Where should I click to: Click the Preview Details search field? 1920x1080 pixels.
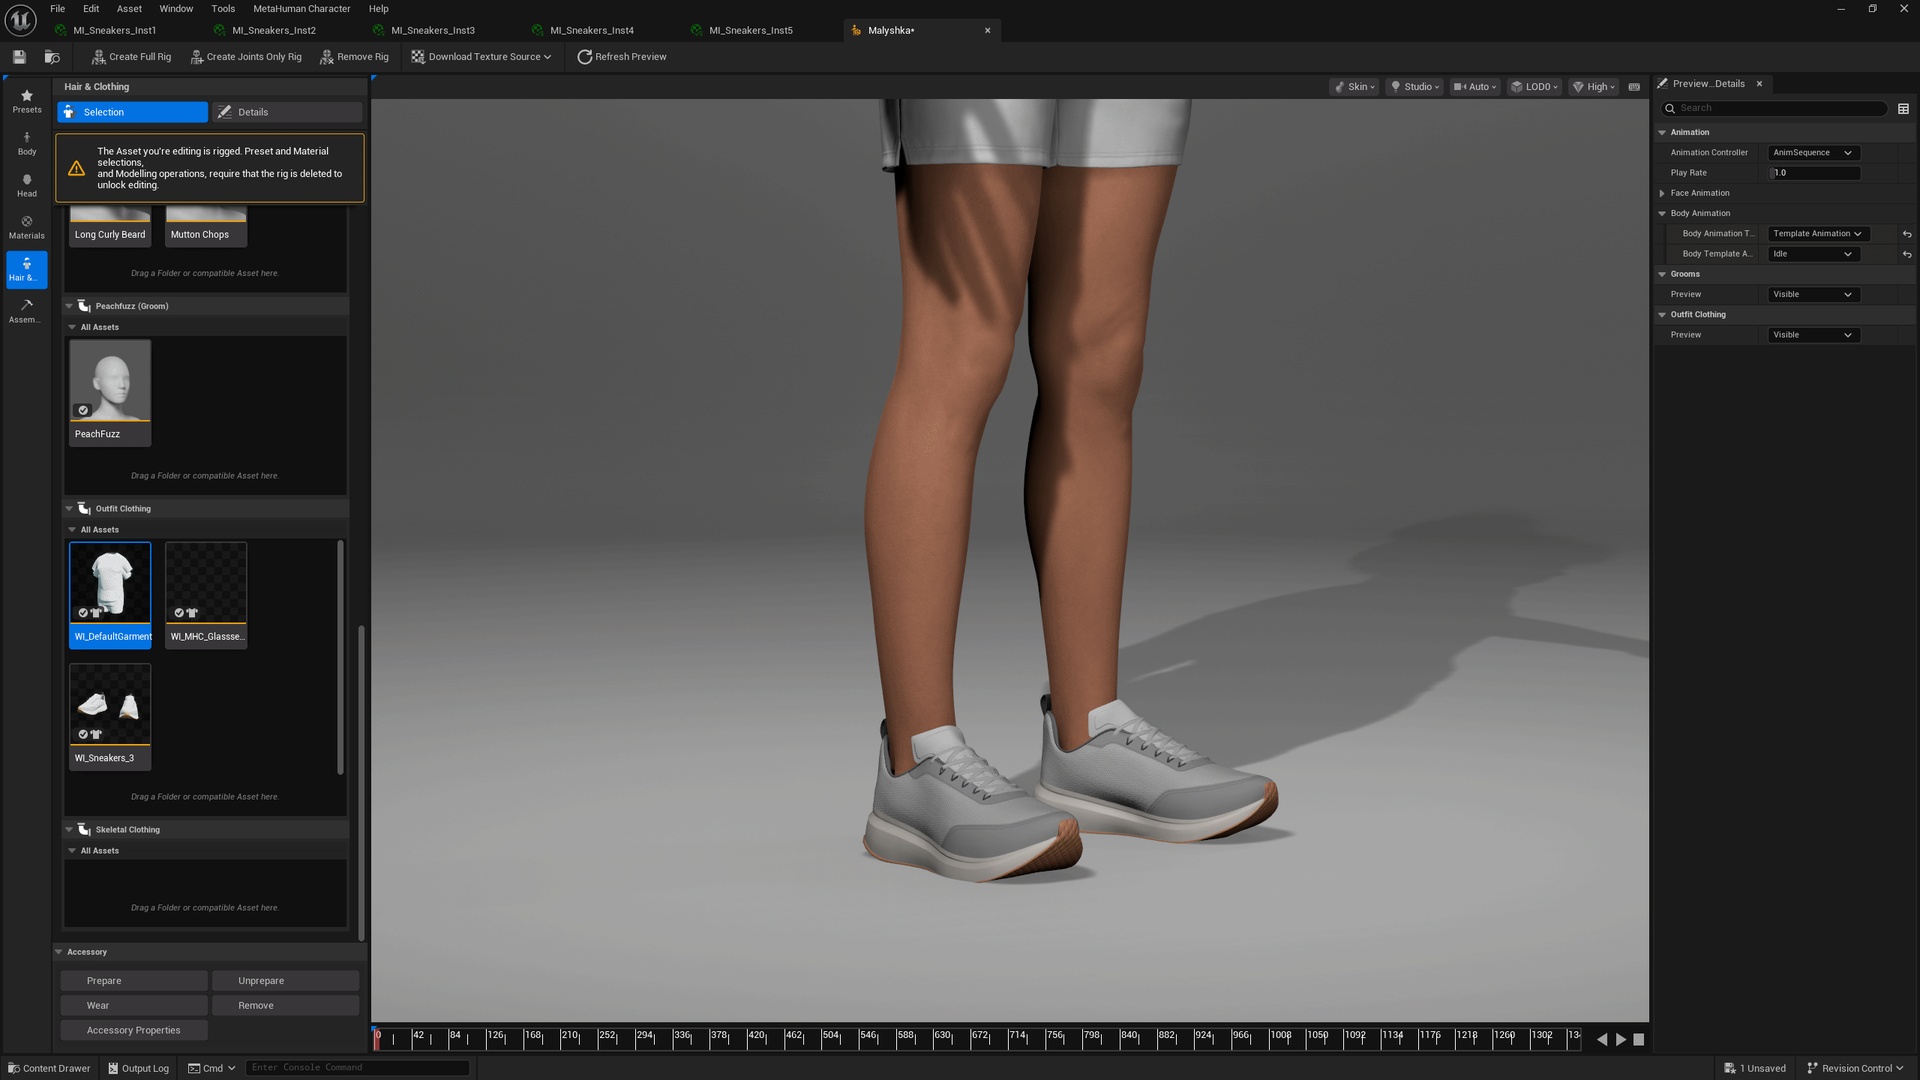(1775, 108)
